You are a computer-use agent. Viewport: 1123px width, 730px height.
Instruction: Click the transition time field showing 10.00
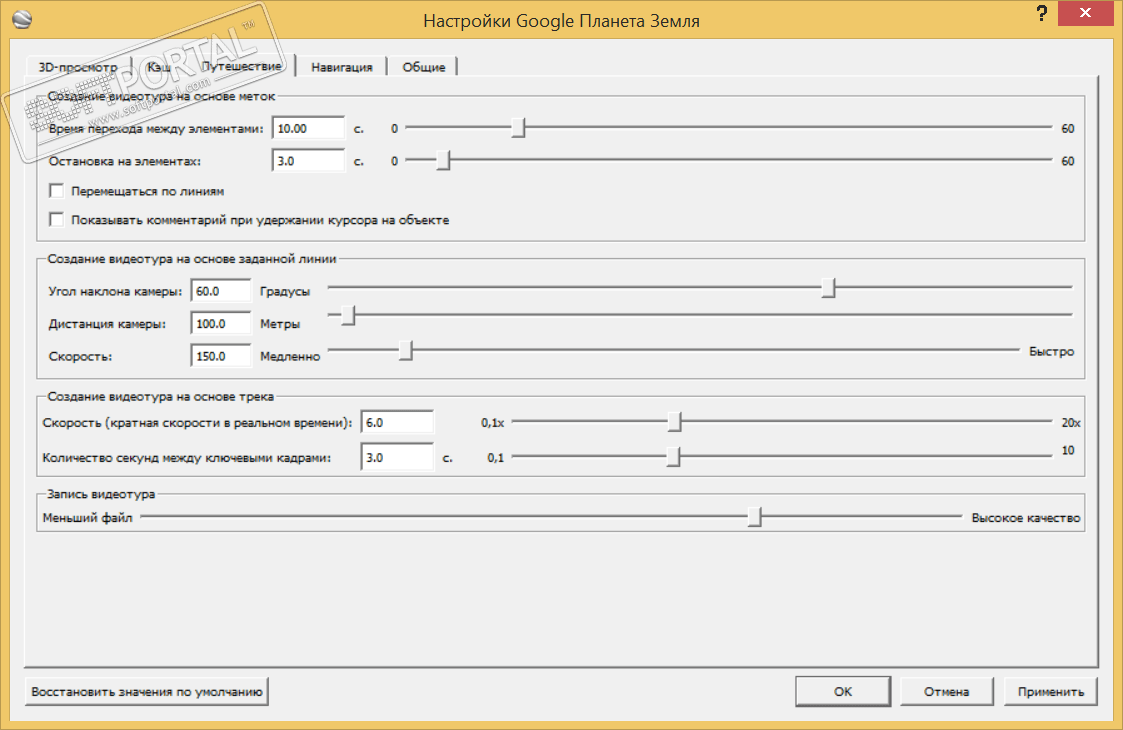click(x=309, y=128)
